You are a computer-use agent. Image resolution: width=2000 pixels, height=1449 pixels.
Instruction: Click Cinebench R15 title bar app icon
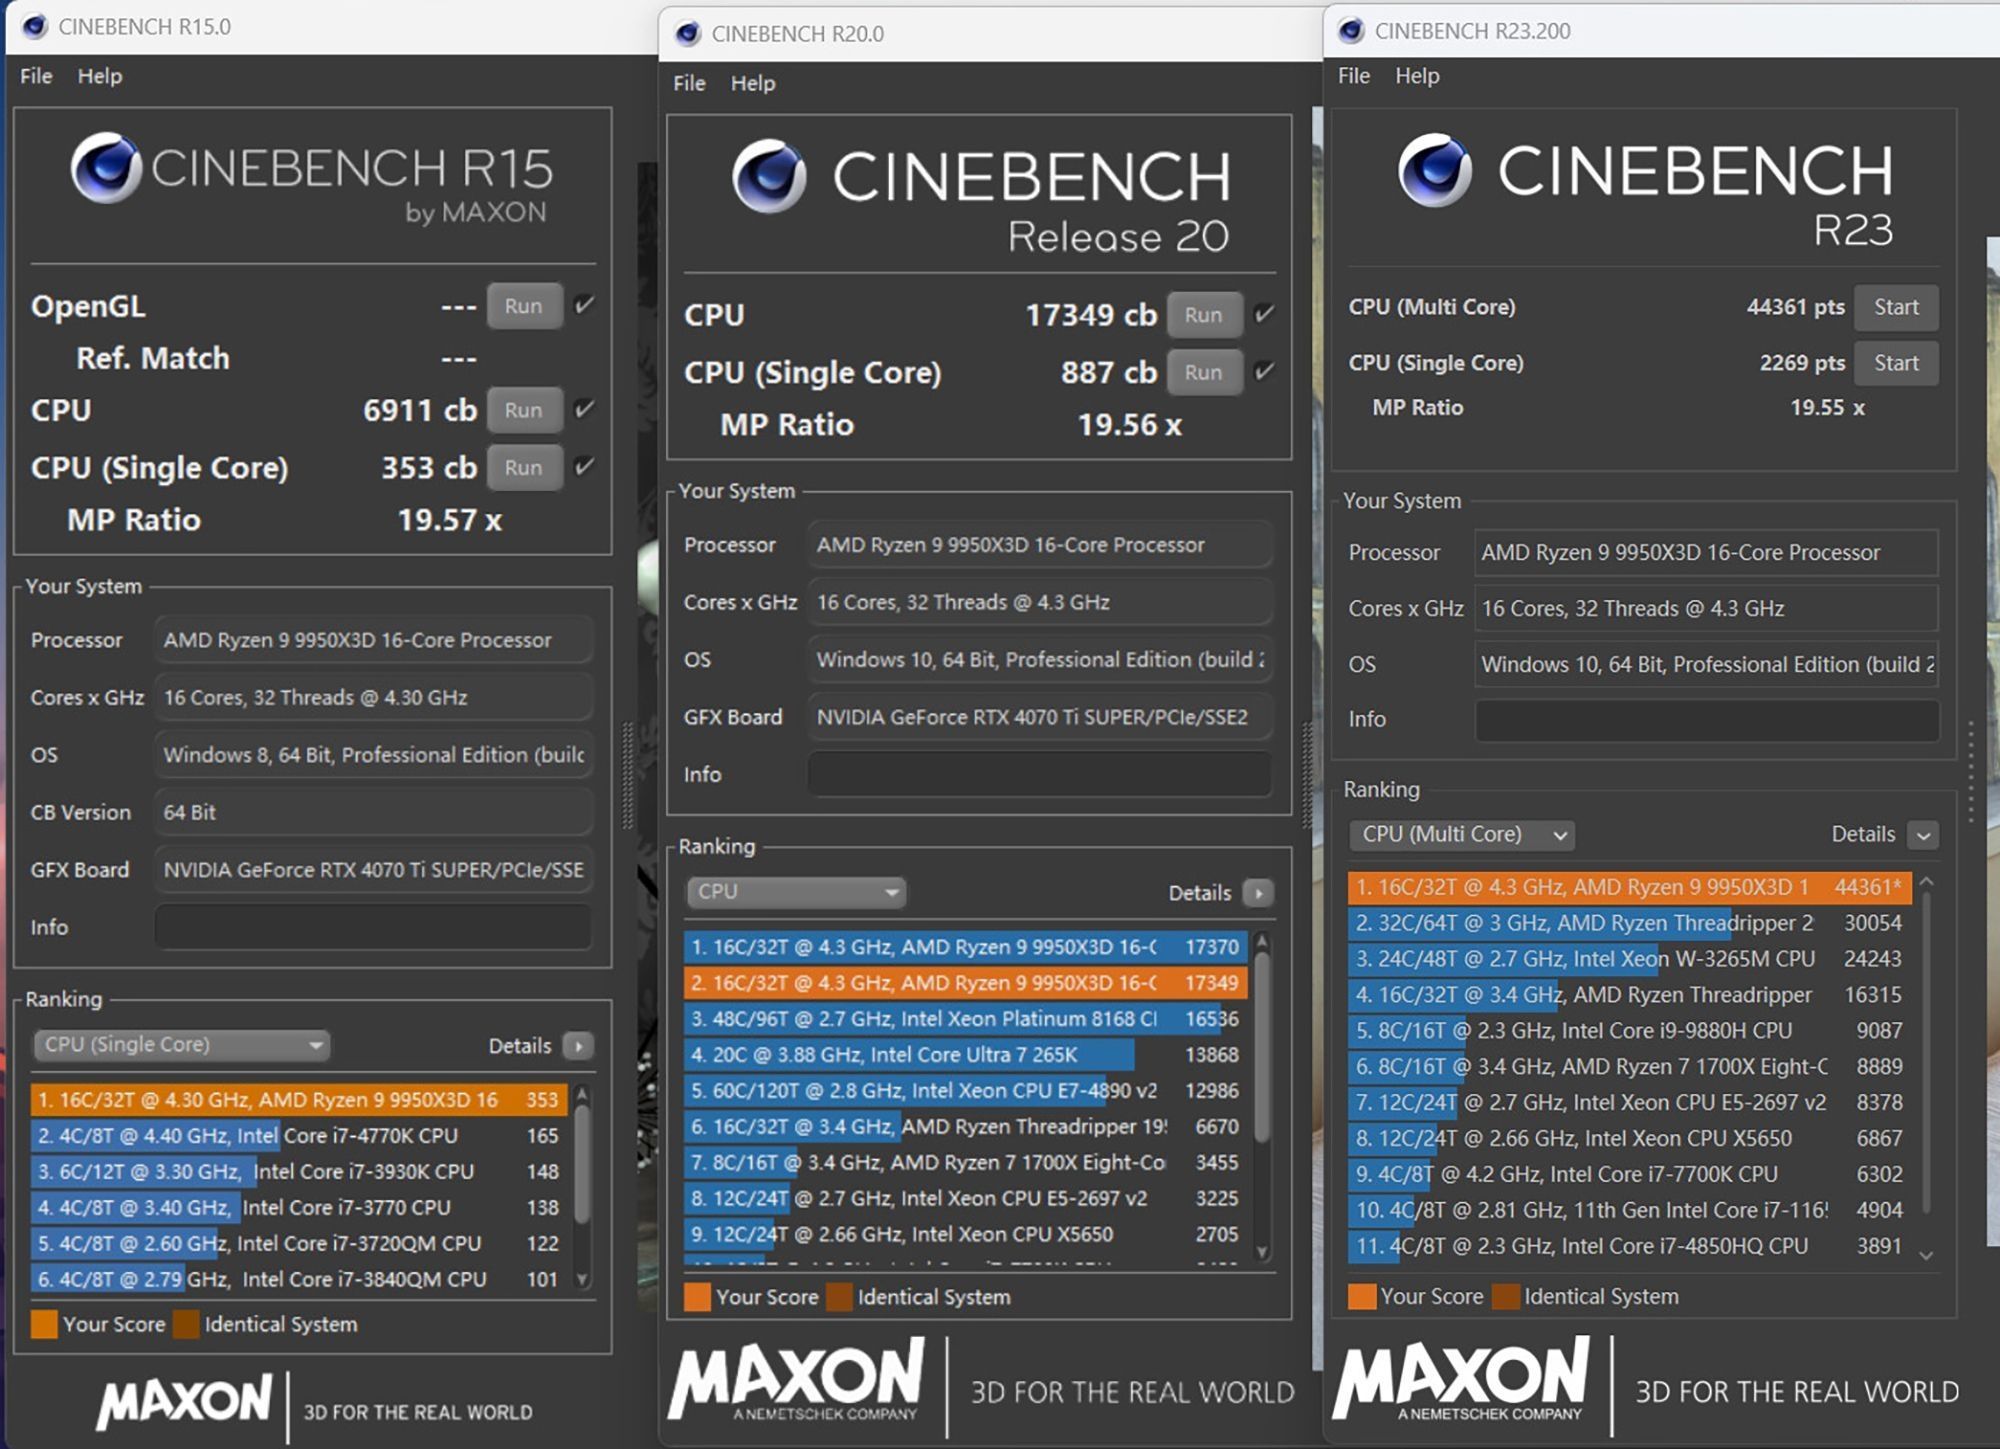click(34, 26)
